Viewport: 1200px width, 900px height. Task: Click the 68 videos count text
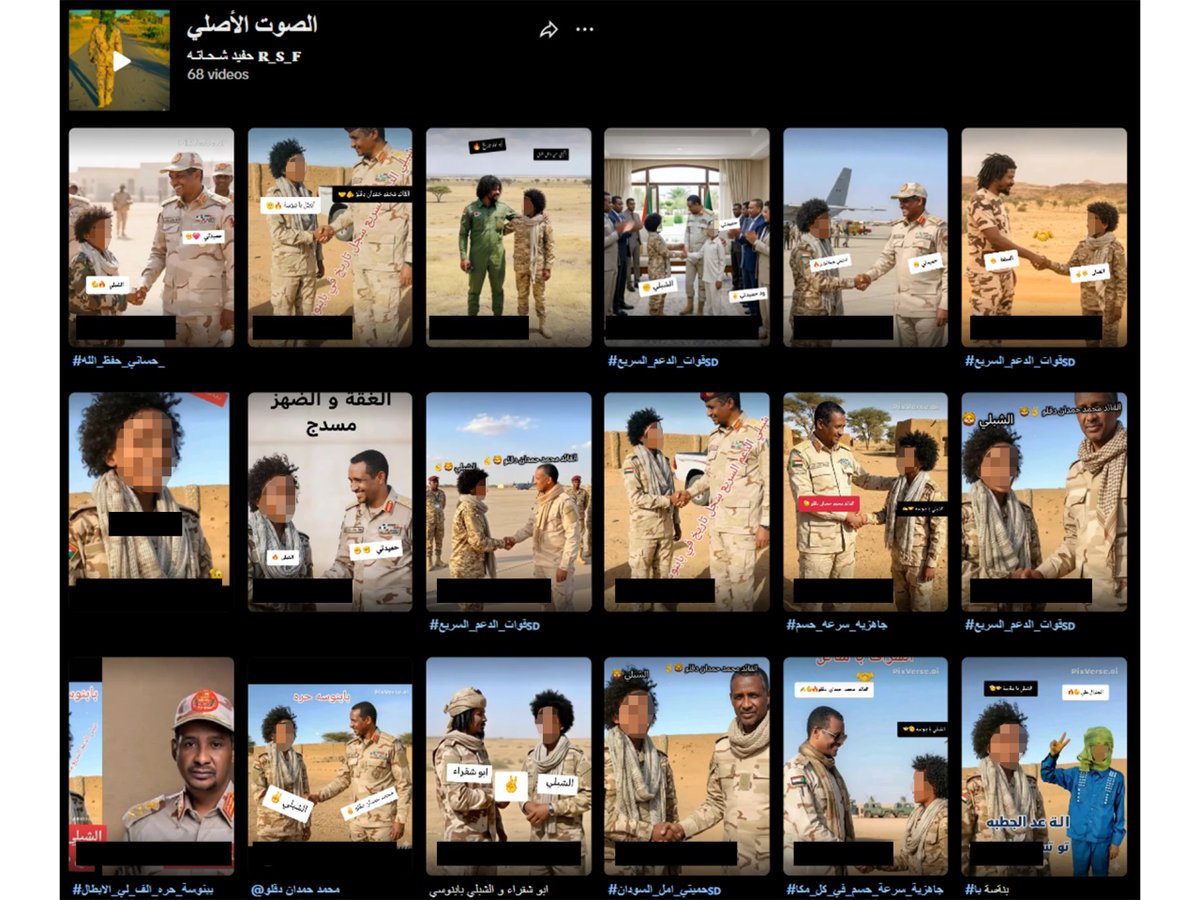click(x=218, y=74)
